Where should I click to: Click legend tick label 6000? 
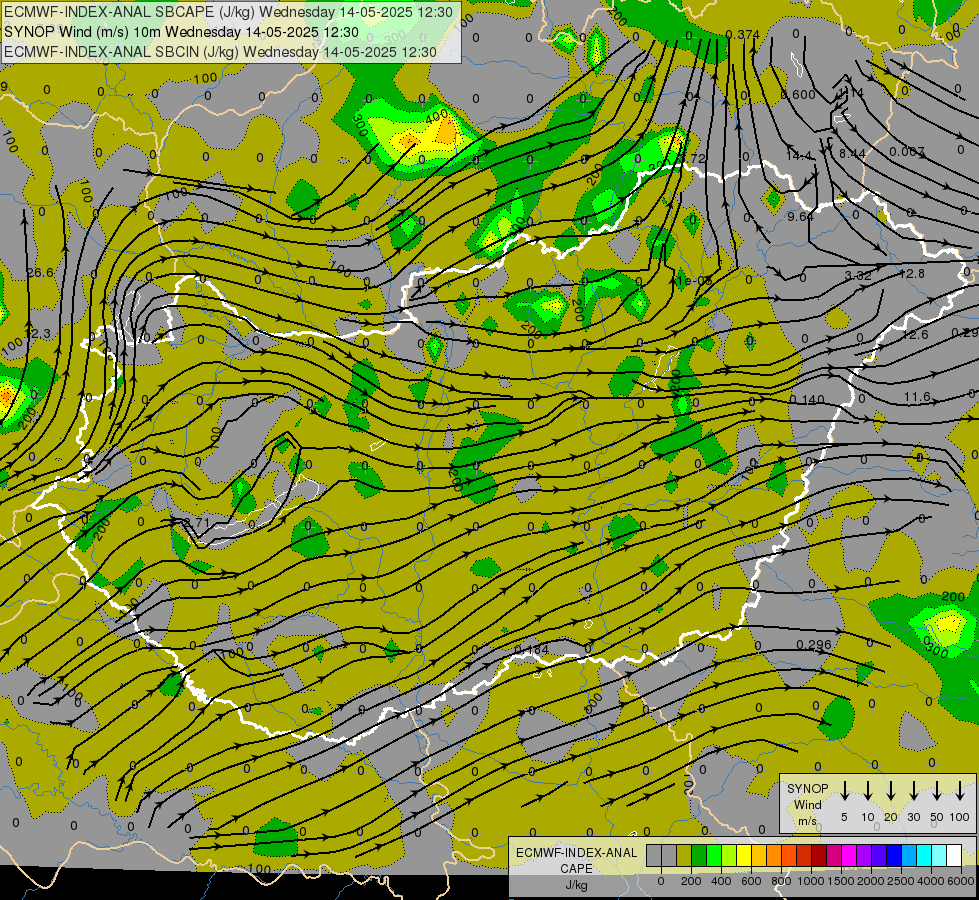point(960,881)
